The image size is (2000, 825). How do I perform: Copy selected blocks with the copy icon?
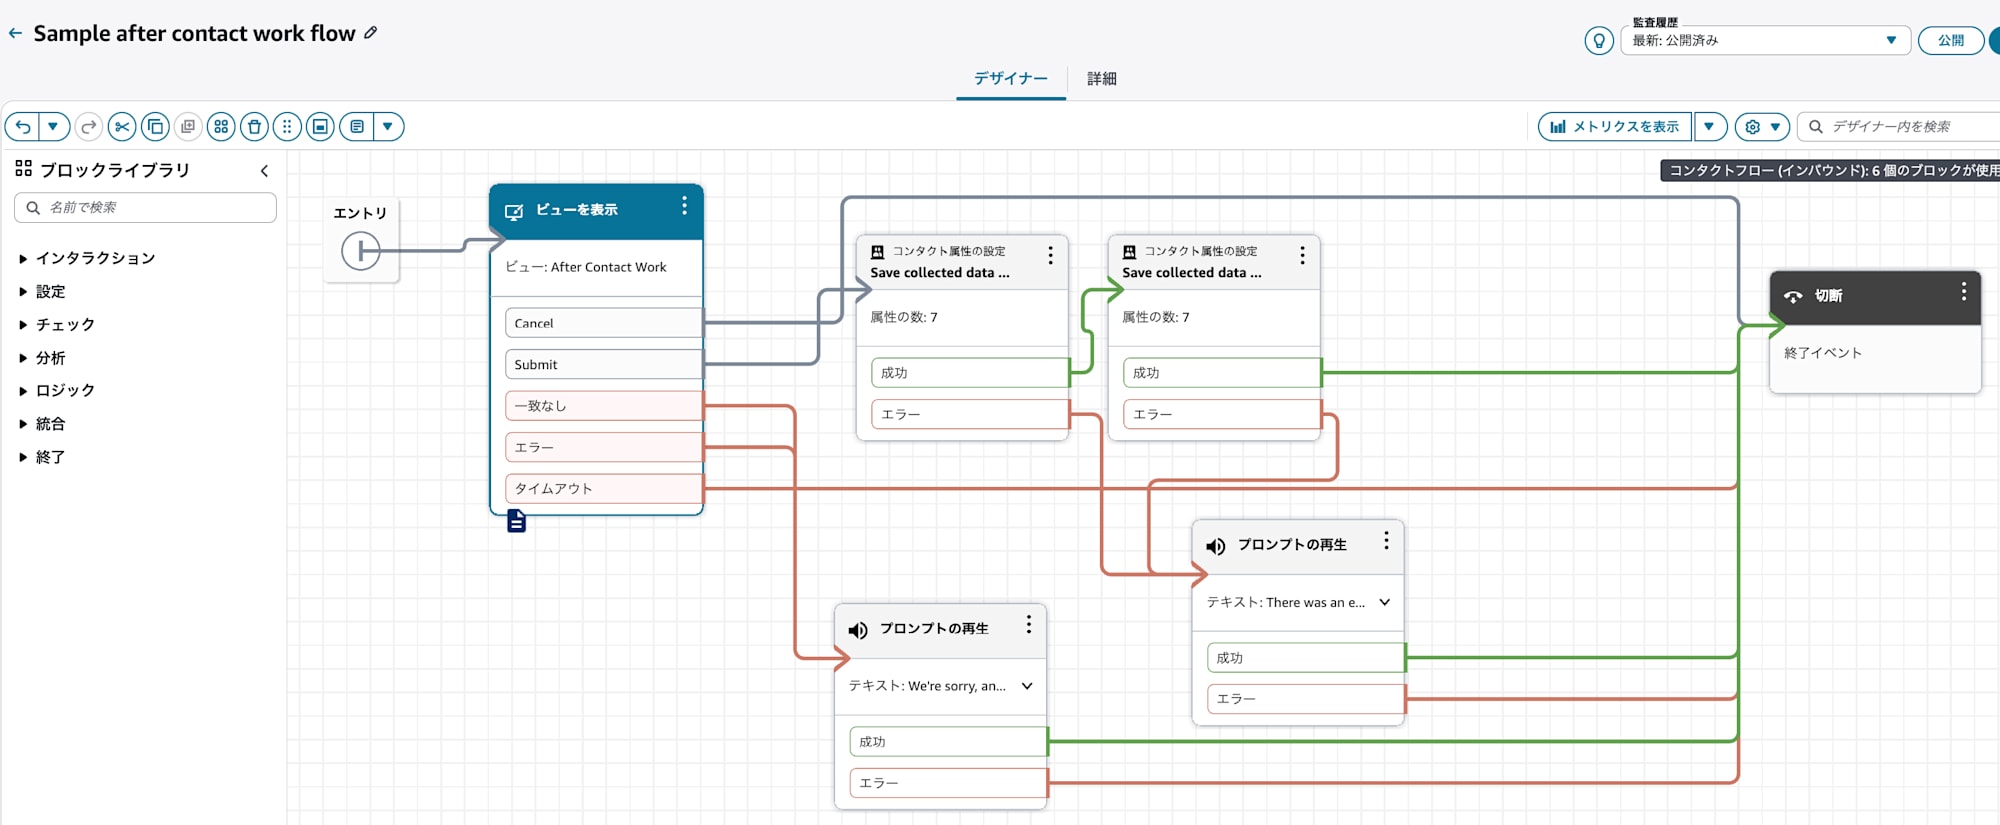[x=155, y=126]
